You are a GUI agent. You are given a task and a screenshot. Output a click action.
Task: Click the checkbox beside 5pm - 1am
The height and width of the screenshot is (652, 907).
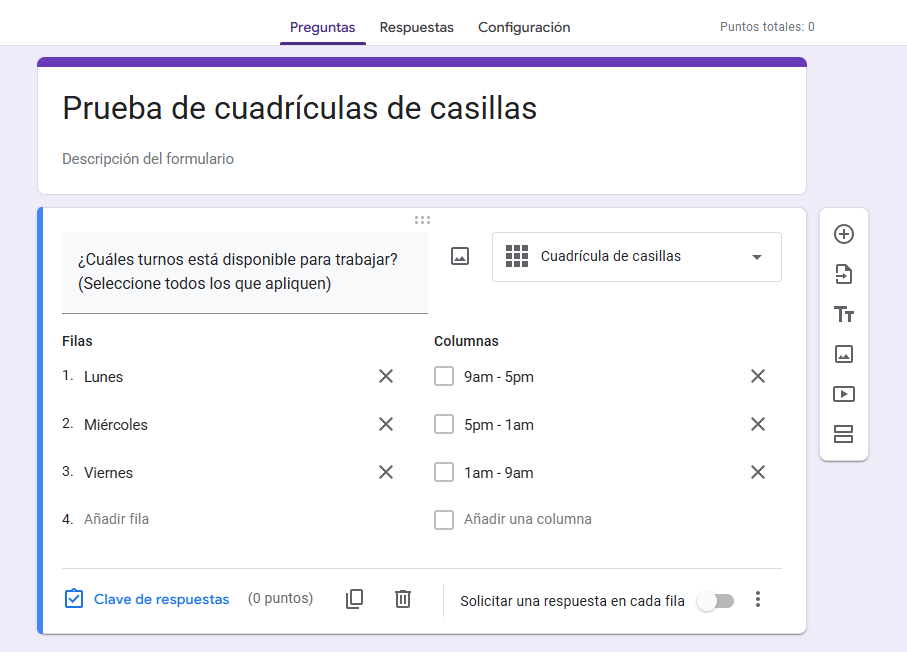(x=444, y=425)
